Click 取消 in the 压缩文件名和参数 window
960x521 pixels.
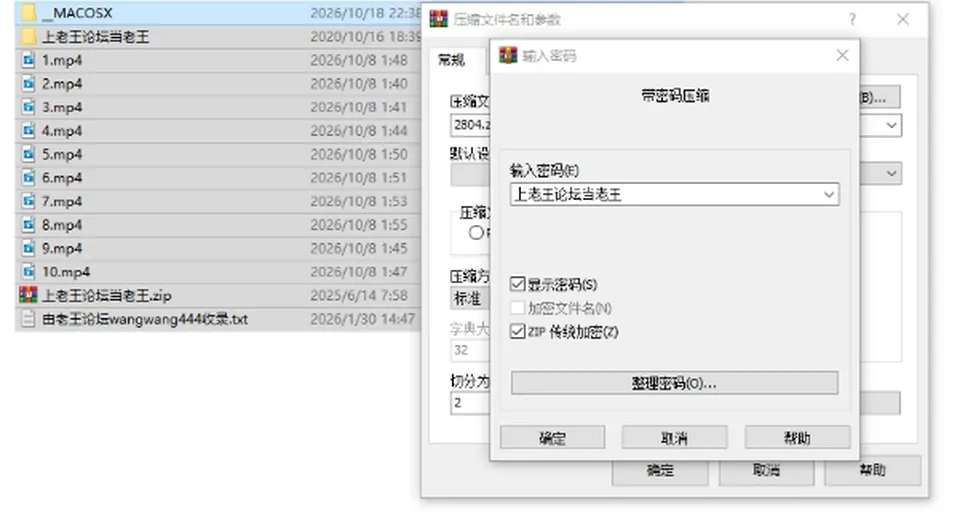(766, 470)
